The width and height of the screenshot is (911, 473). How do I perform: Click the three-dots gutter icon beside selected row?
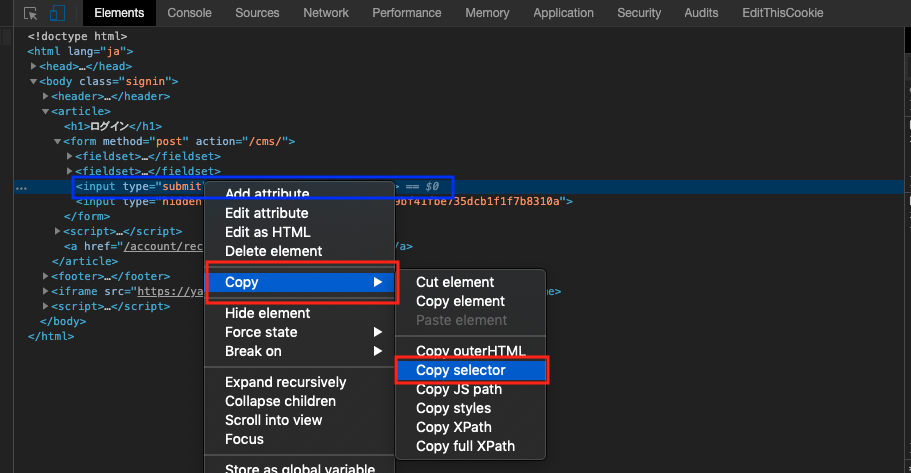coord(21,188)
